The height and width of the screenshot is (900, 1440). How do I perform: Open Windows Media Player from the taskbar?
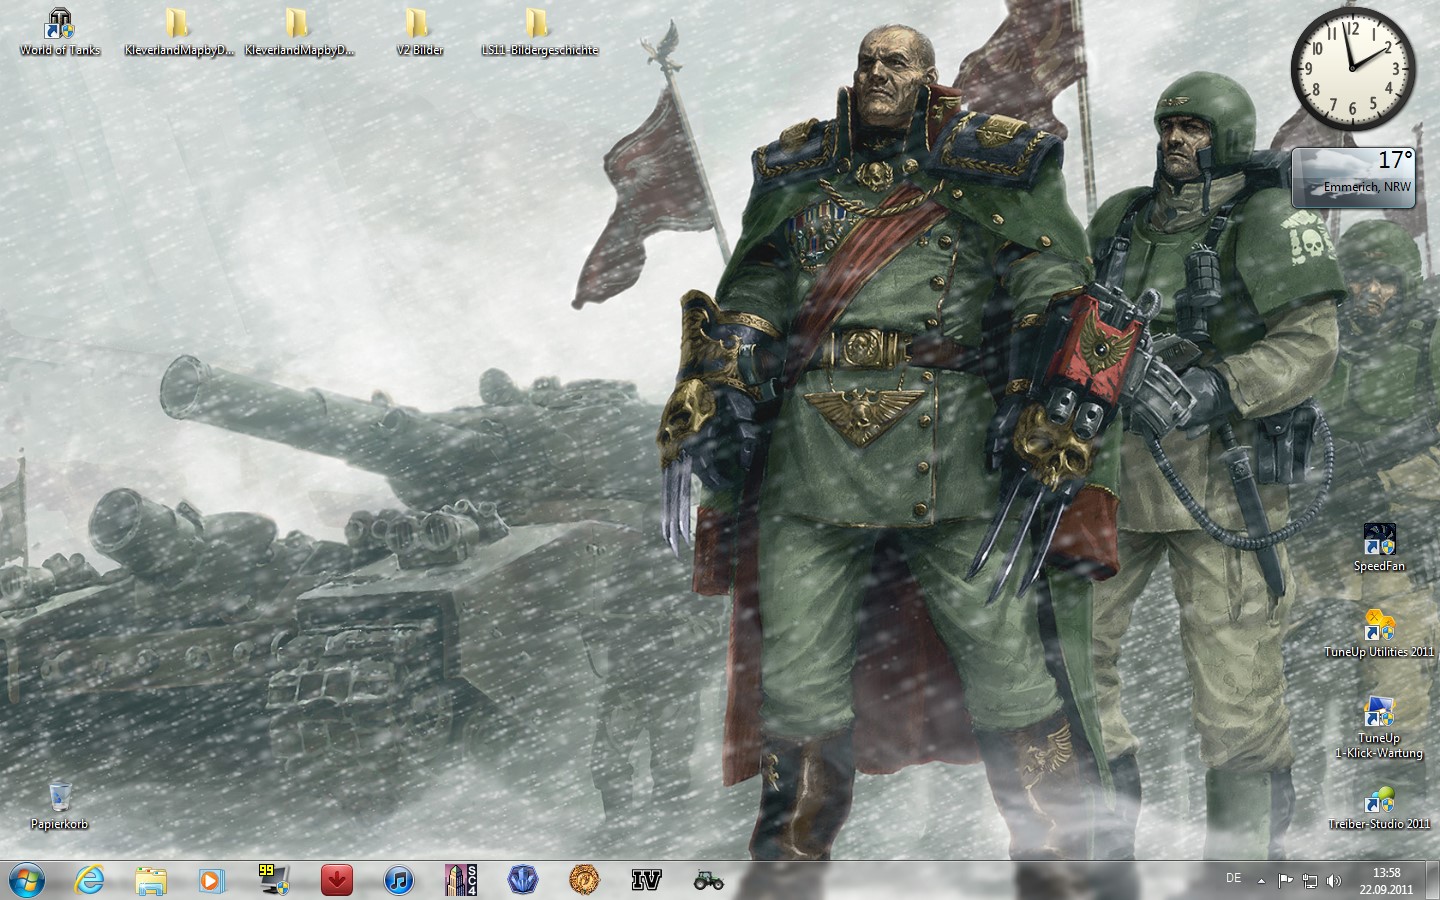211,880
